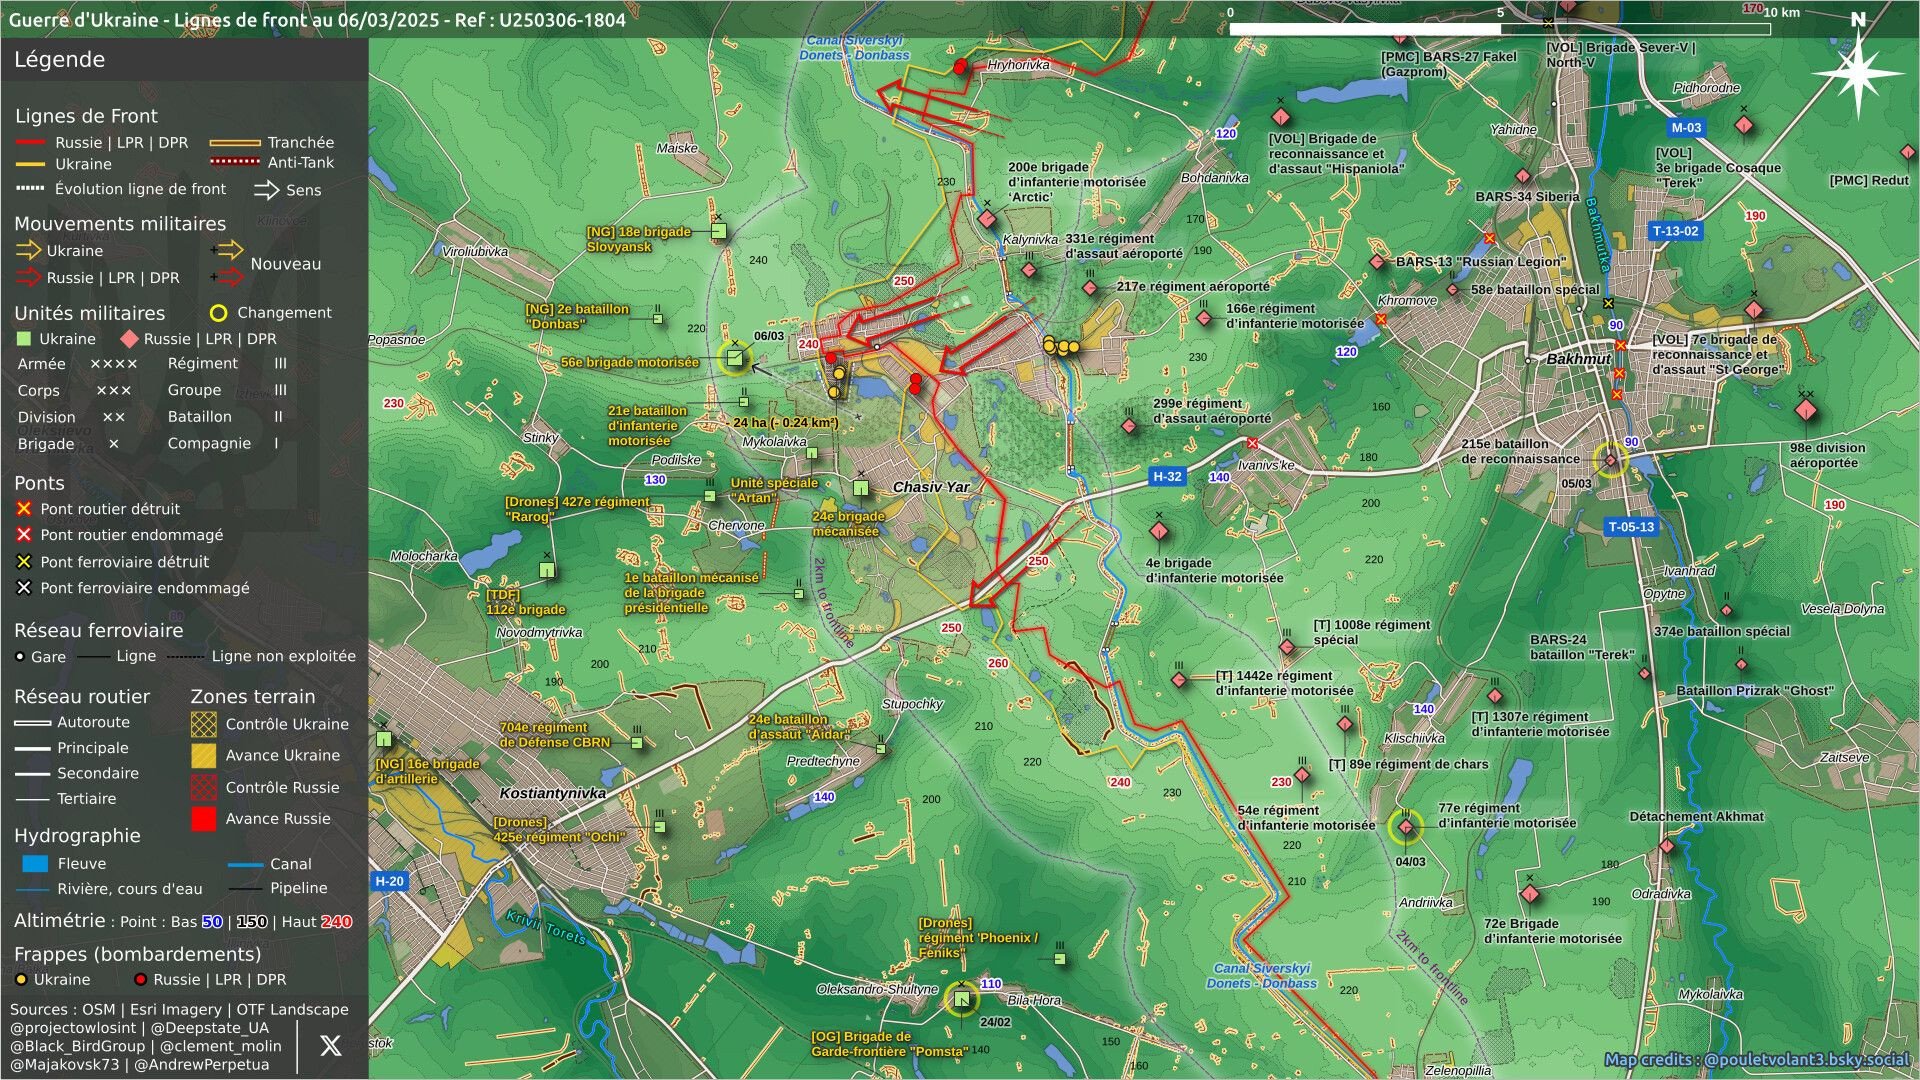This screenshot has width=1920, height=1080.
Task: Click the Lignes de Front heading
Action: click(86, 116)
